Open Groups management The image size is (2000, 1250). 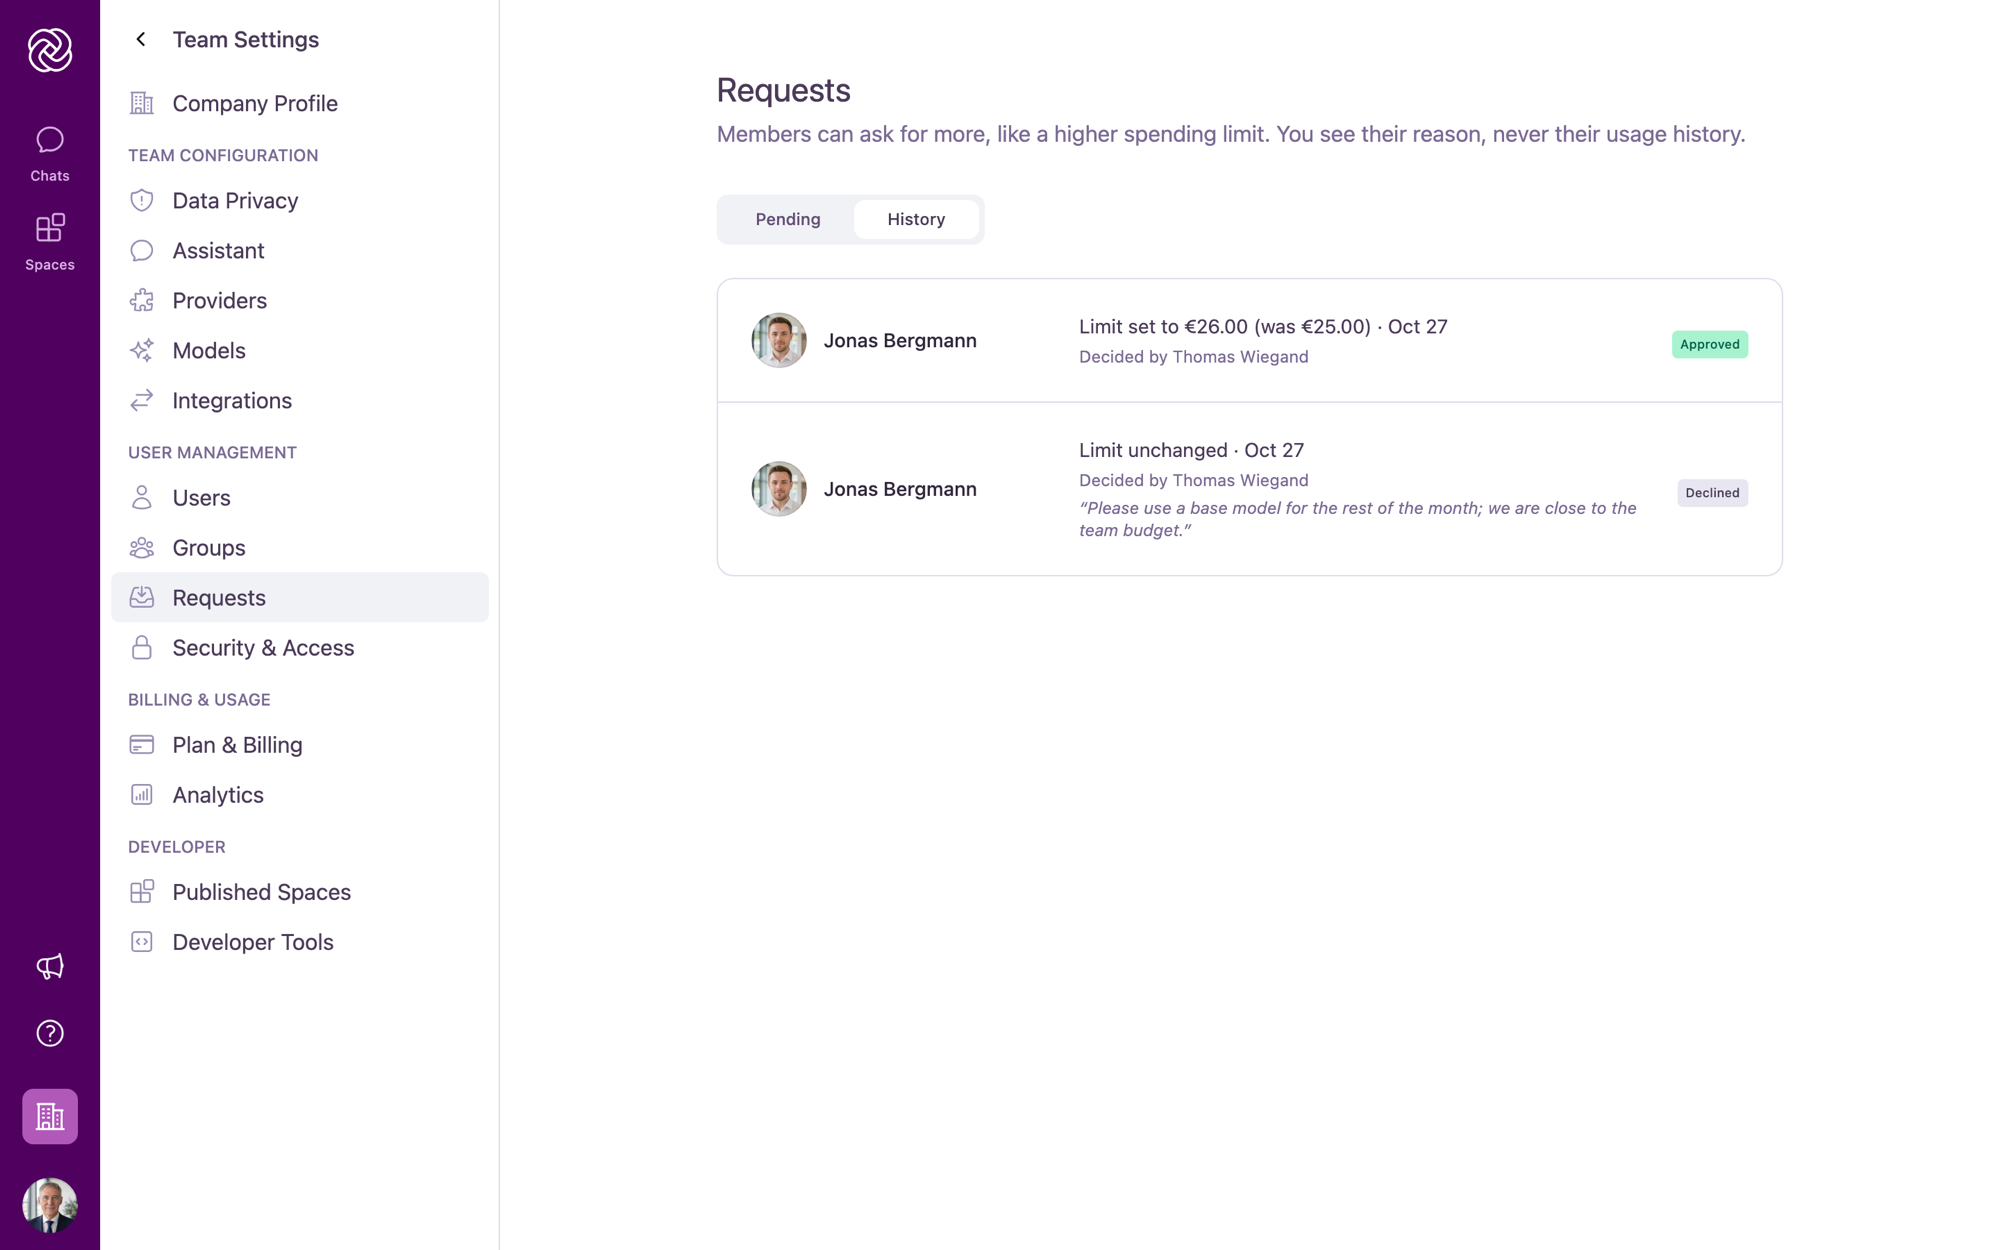[300, 547]
